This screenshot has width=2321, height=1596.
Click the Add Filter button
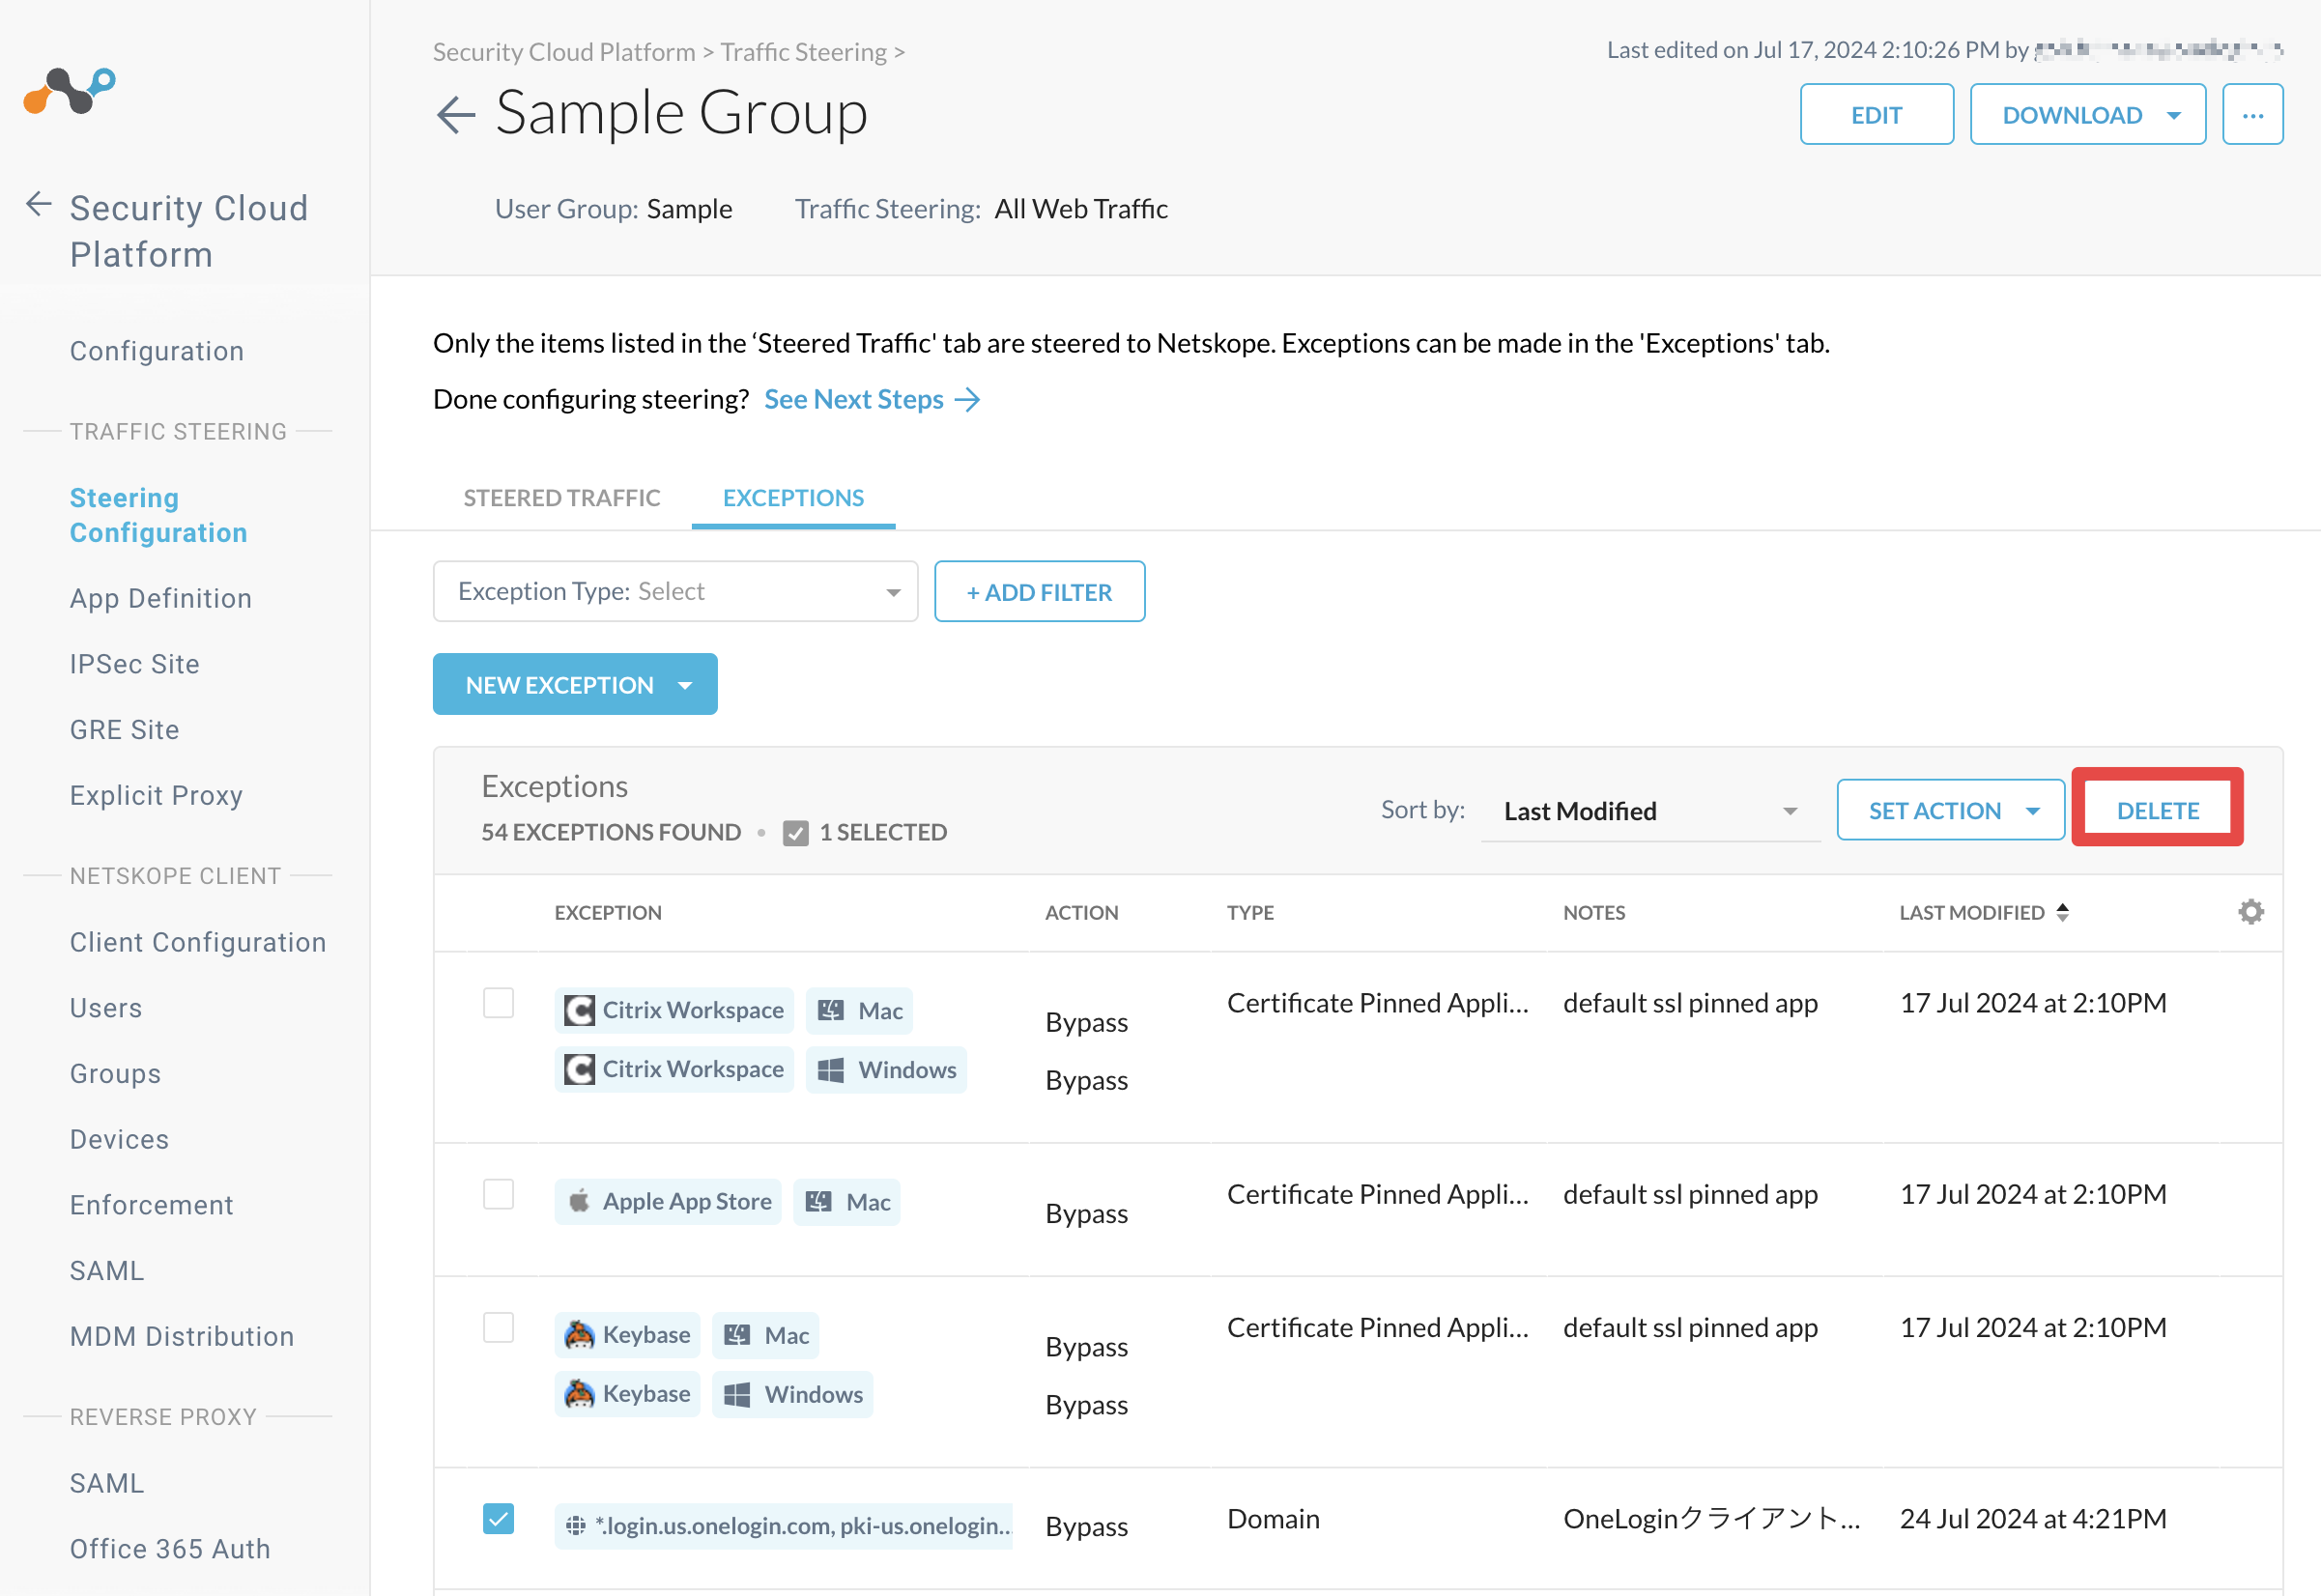pyautogui.click(x=1040, y=591)
